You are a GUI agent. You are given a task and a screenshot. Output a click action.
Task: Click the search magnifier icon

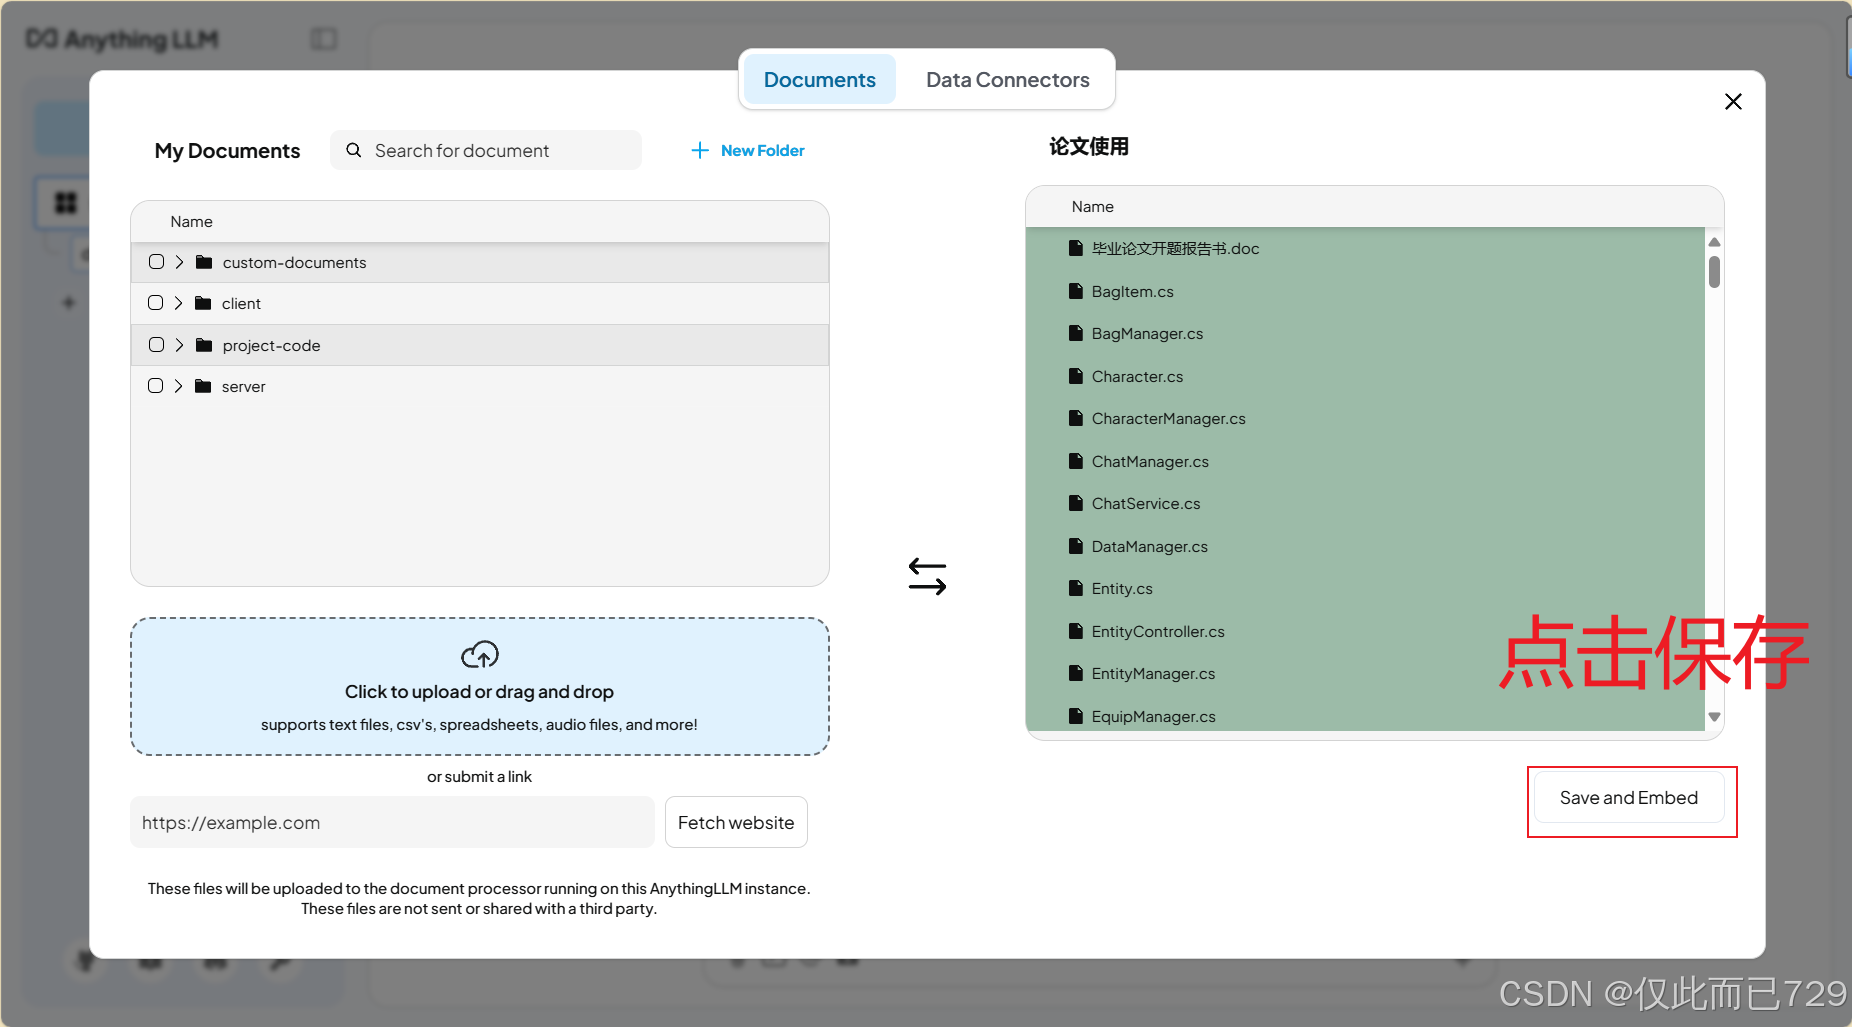pos(353,150)
